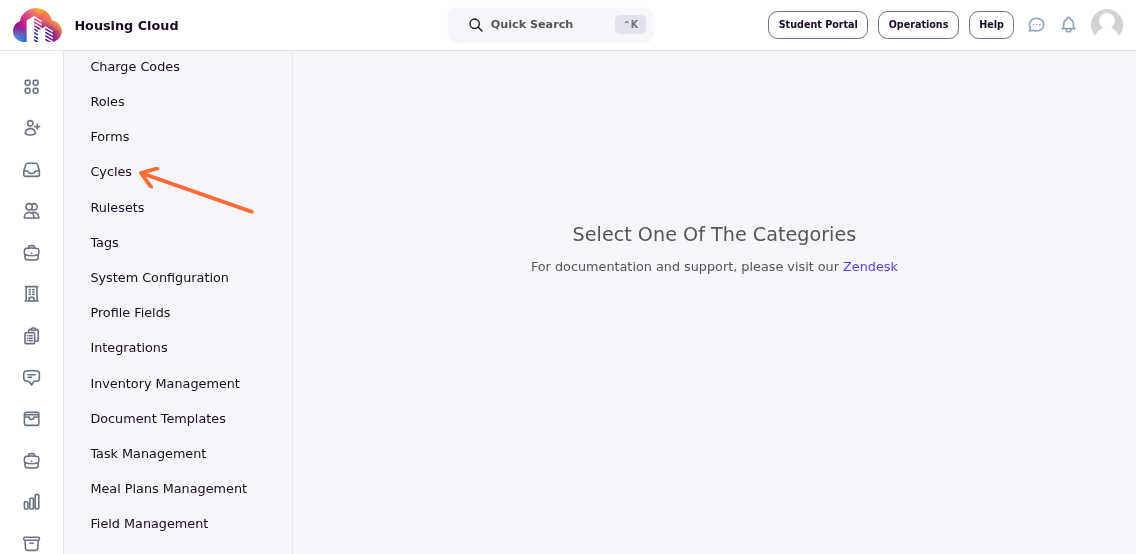Click the notifications bell icon

click(x=1069, y=25)
